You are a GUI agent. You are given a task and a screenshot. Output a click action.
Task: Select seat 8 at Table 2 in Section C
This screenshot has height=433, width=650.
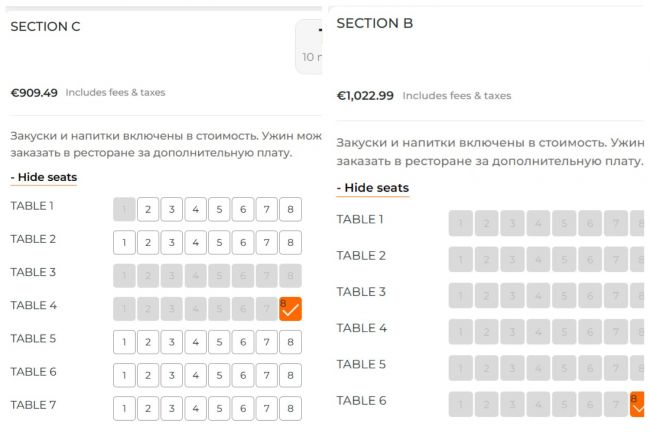(290, 243)
